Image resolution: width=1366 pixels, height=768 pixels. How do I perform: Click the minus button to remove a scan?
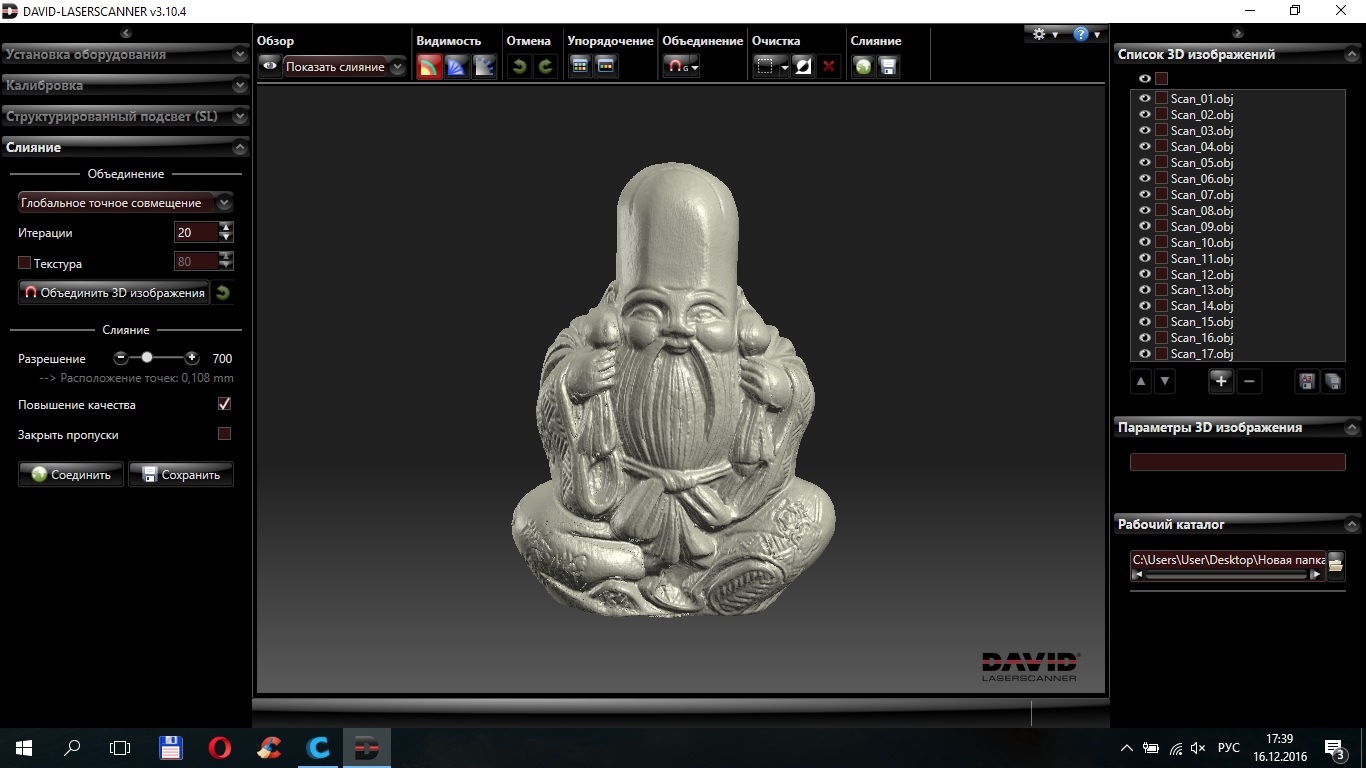[1249, 381]
